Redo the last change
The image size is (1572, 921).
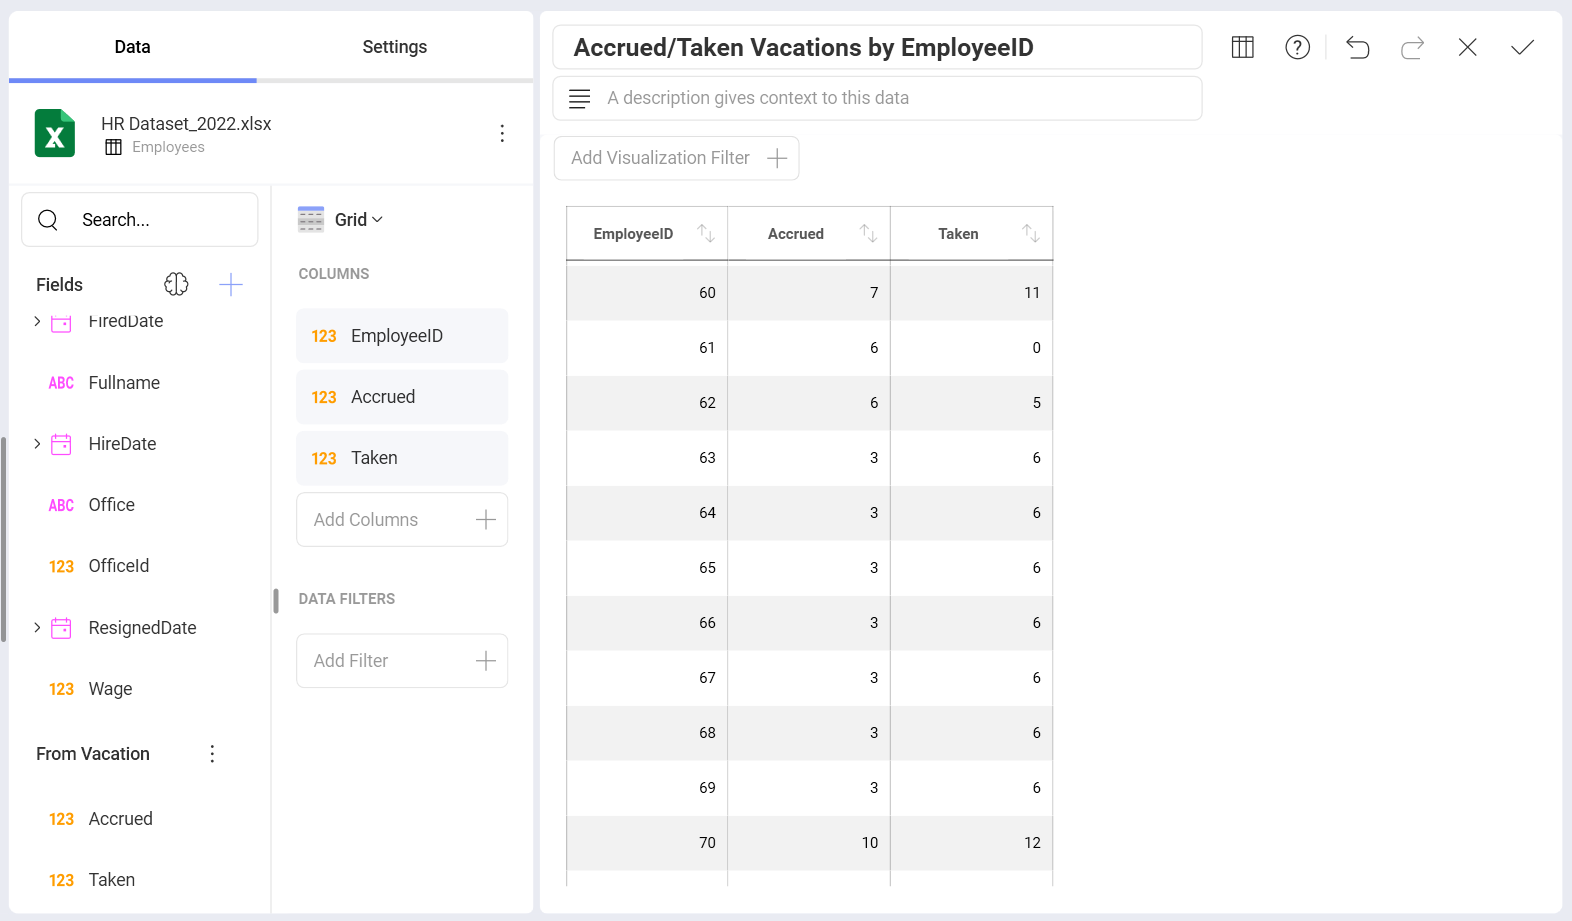[1412, 47]
